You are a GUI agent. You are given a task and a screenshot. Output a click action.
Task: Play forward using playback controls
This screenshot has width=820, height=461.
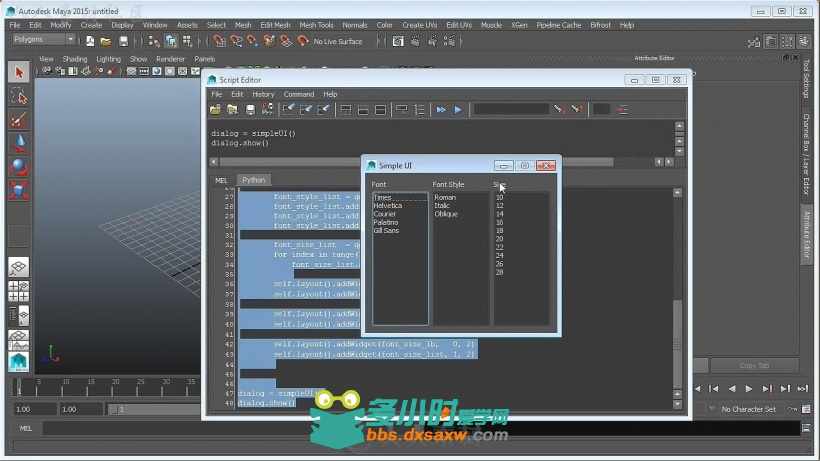(x=749, y=389)
